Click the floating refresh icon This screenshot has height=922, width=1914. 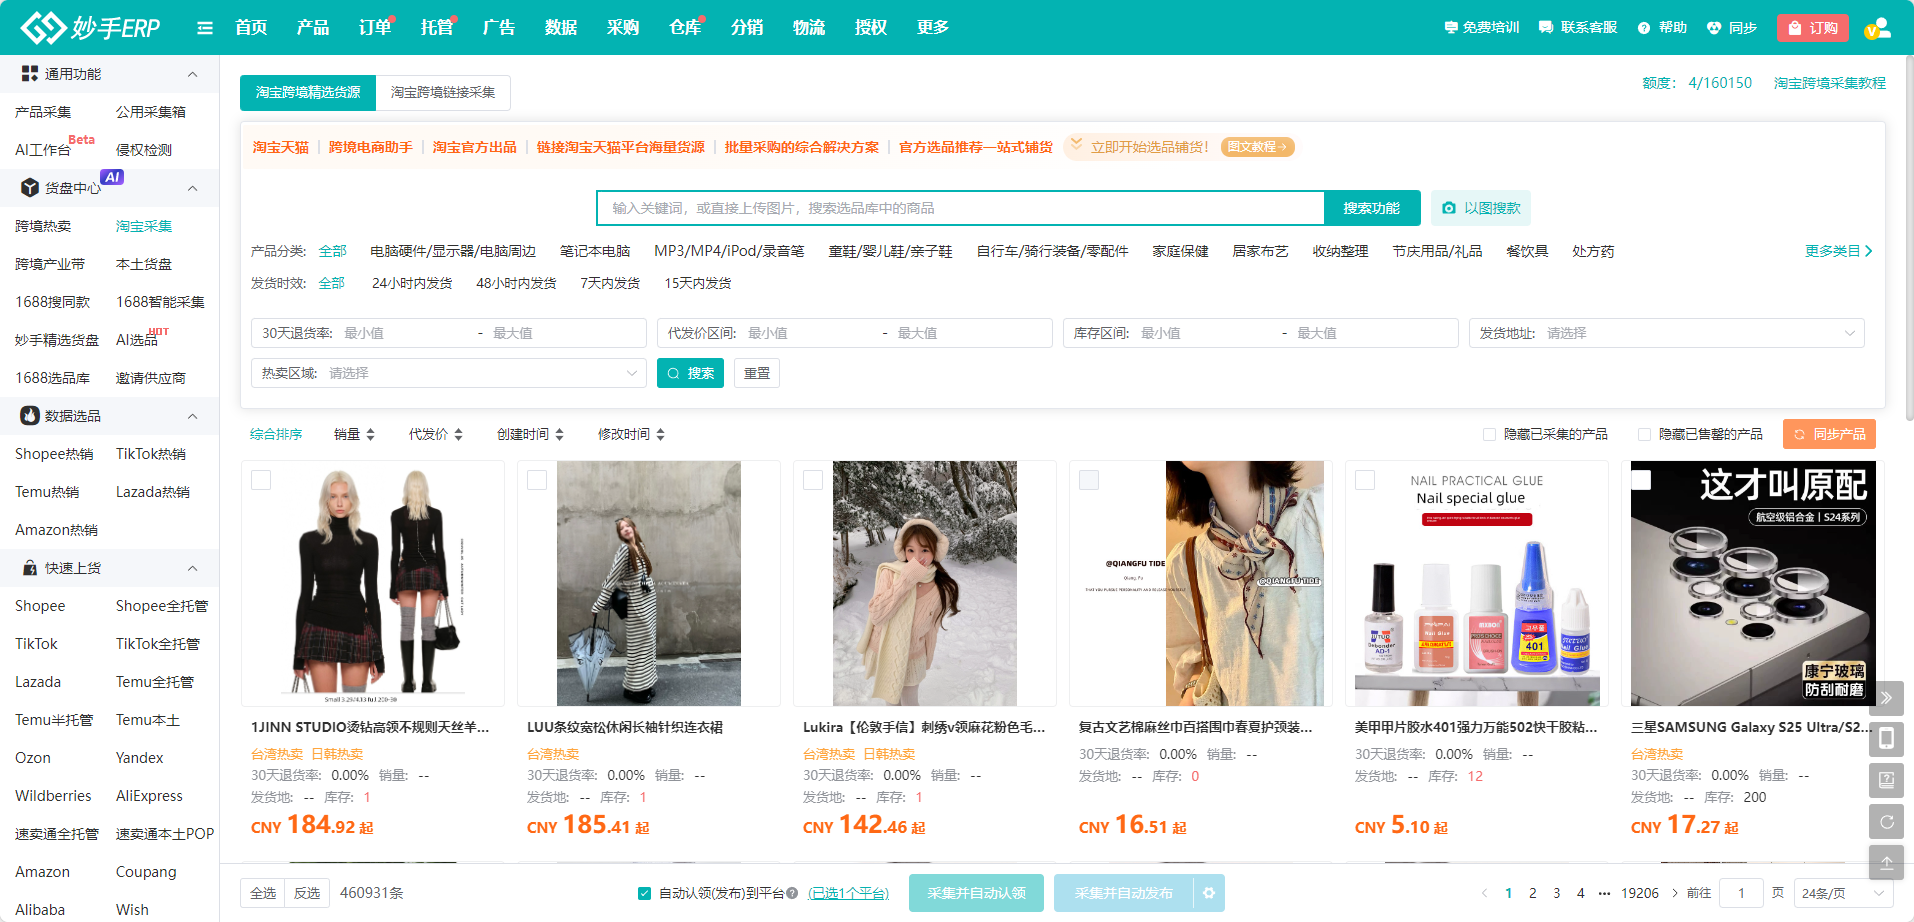(x=1886, y=821)
